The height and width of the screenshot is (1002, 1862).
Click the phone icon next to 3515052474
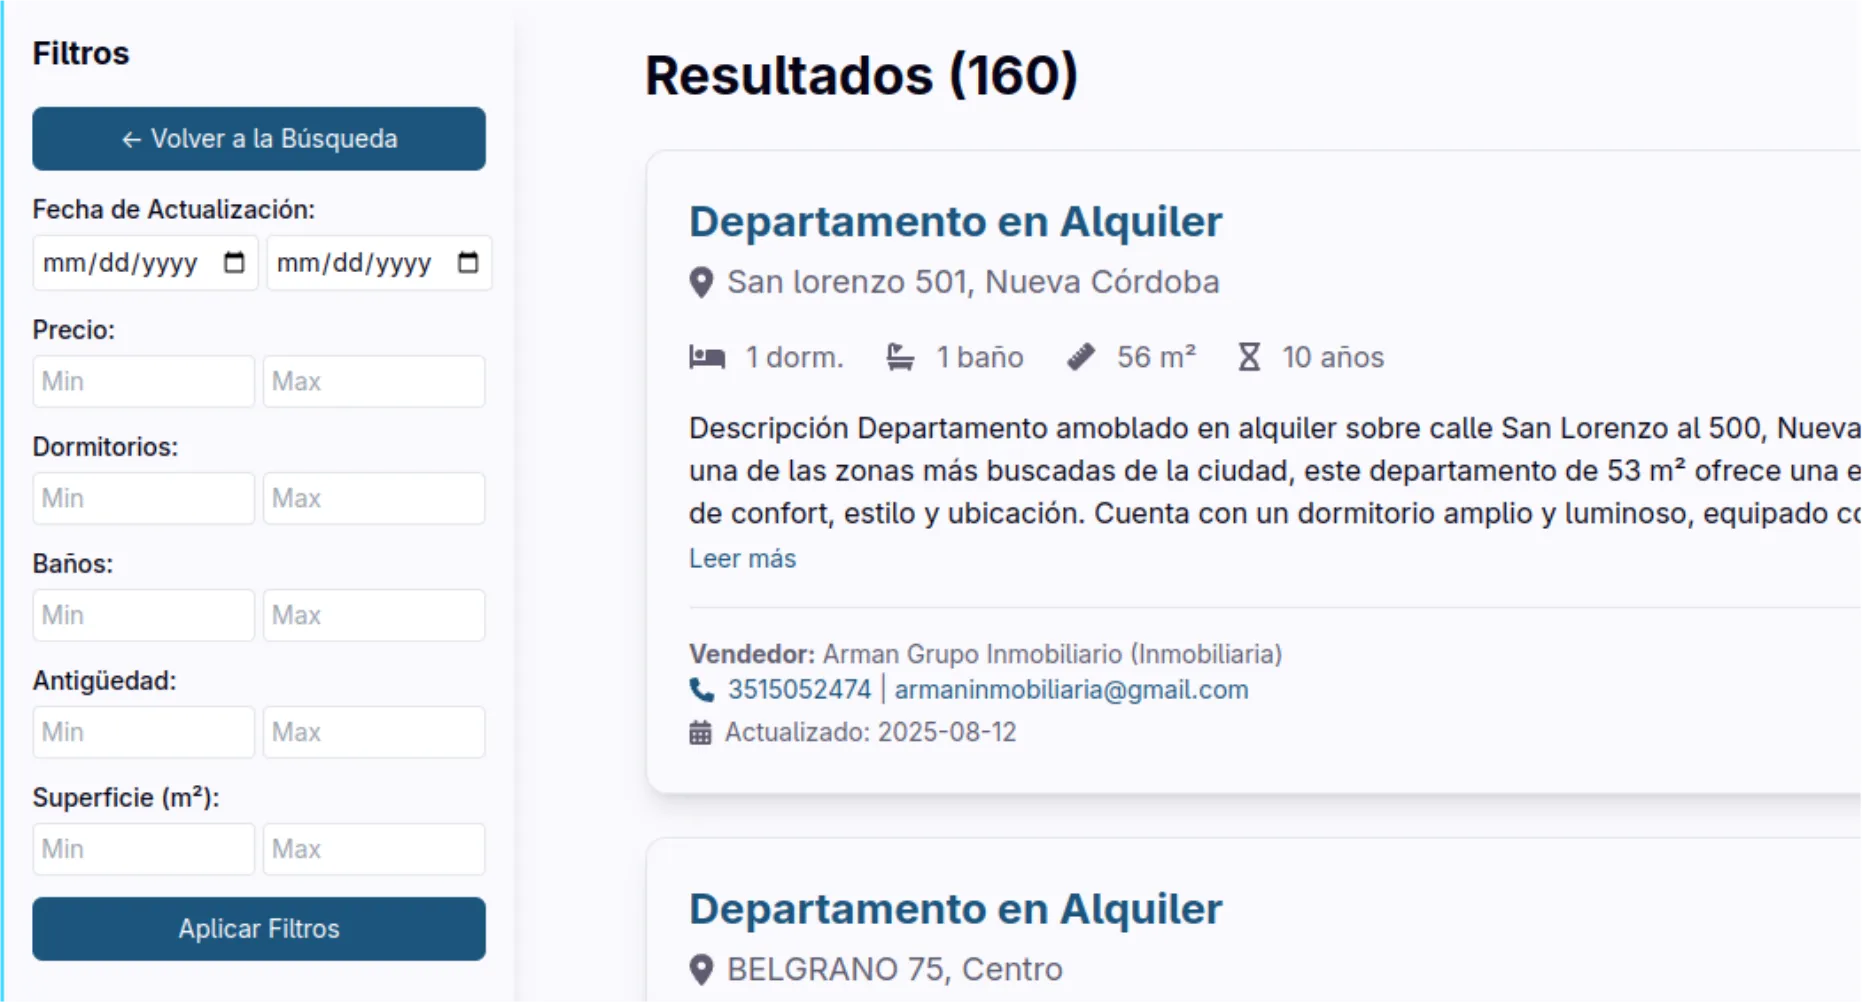coord(702,690)
